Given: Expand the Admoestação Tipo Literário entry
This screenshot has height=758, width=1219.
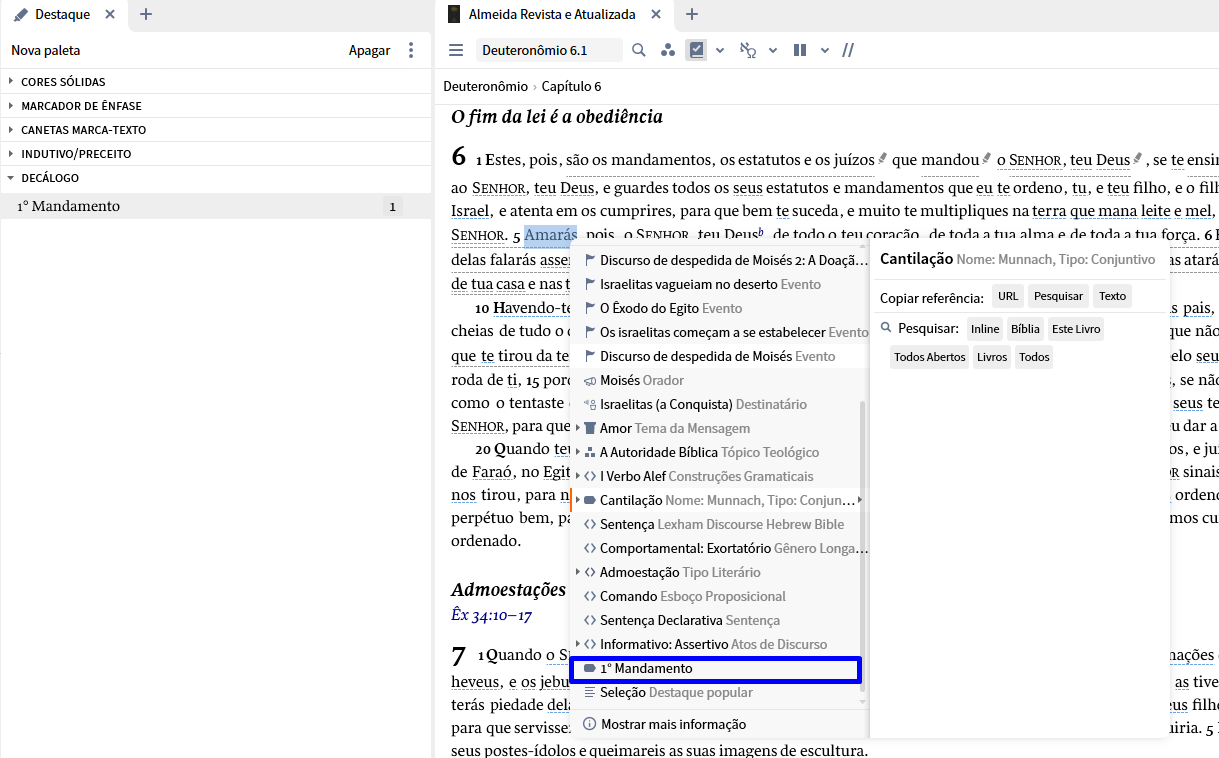Looking at the screenshot, I should 577,572.
